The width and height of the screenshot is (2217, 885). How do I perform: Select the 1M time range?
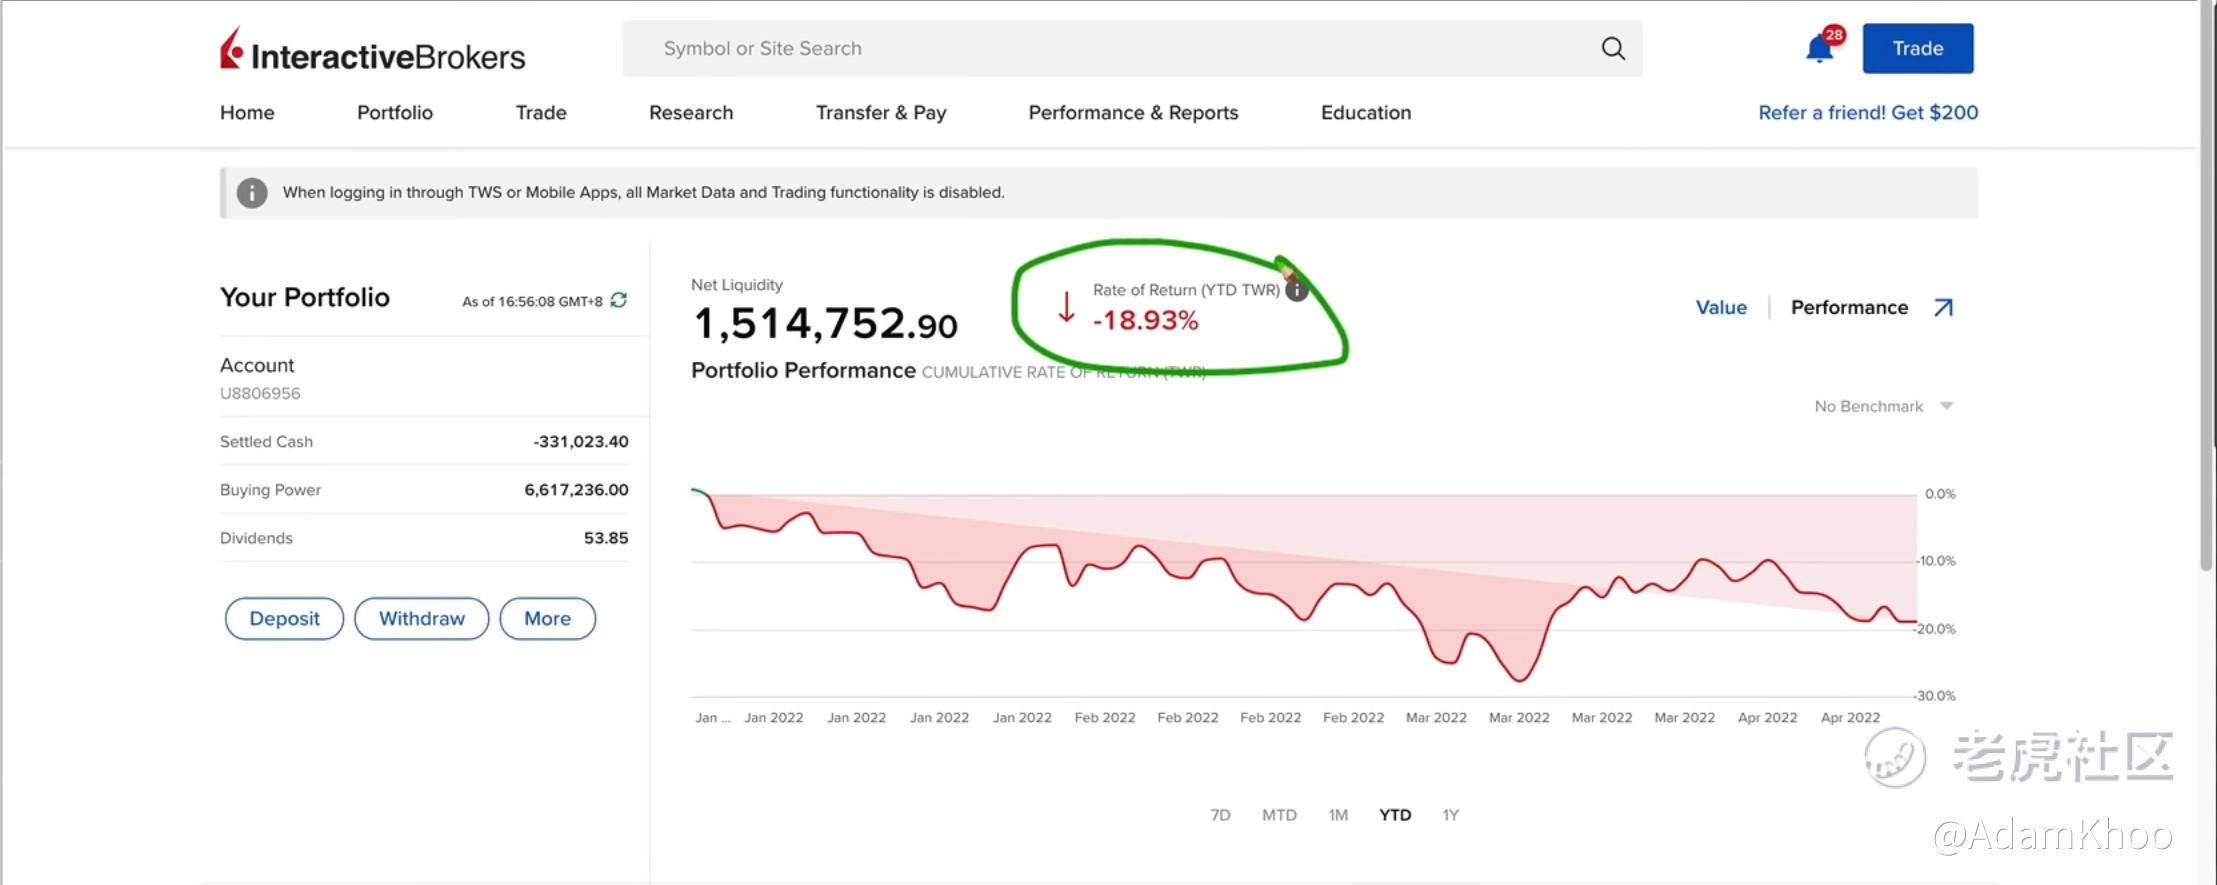[1338, 815]
